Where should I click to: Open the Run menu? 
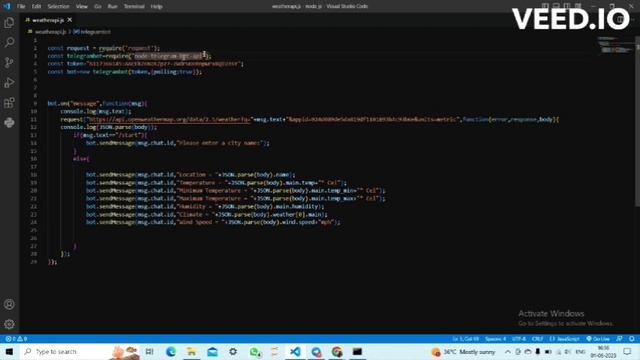112,7
